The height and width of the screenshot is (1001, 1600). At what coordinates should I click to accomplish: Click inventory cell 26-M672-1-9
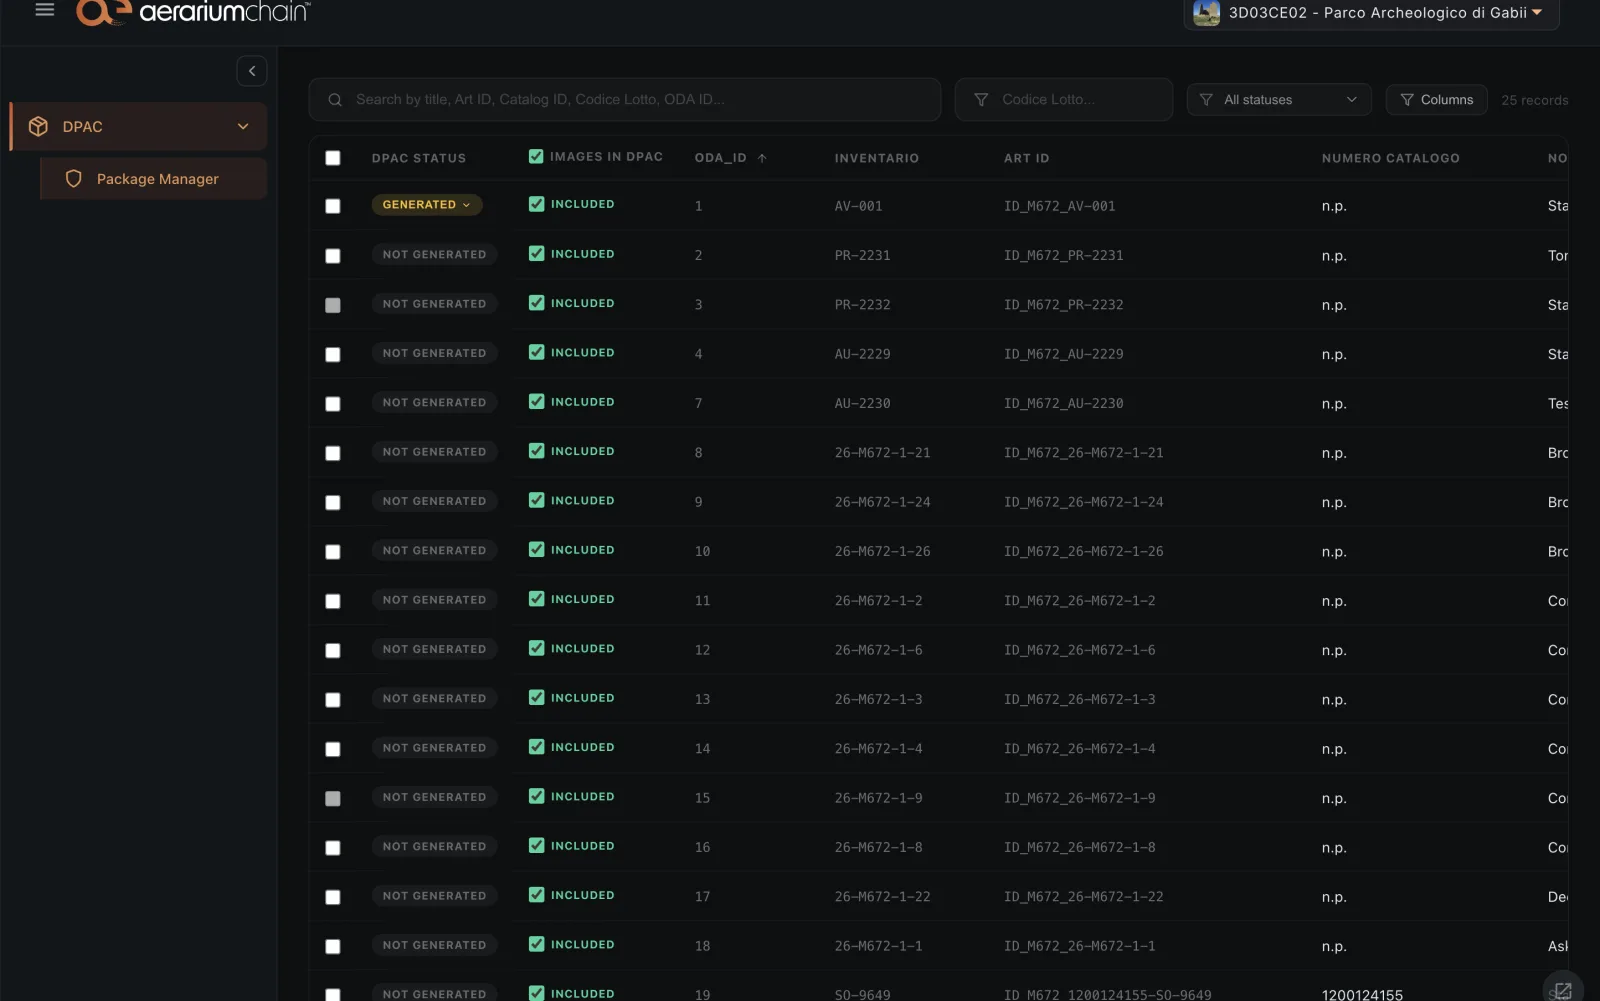[x=879, y=798]
